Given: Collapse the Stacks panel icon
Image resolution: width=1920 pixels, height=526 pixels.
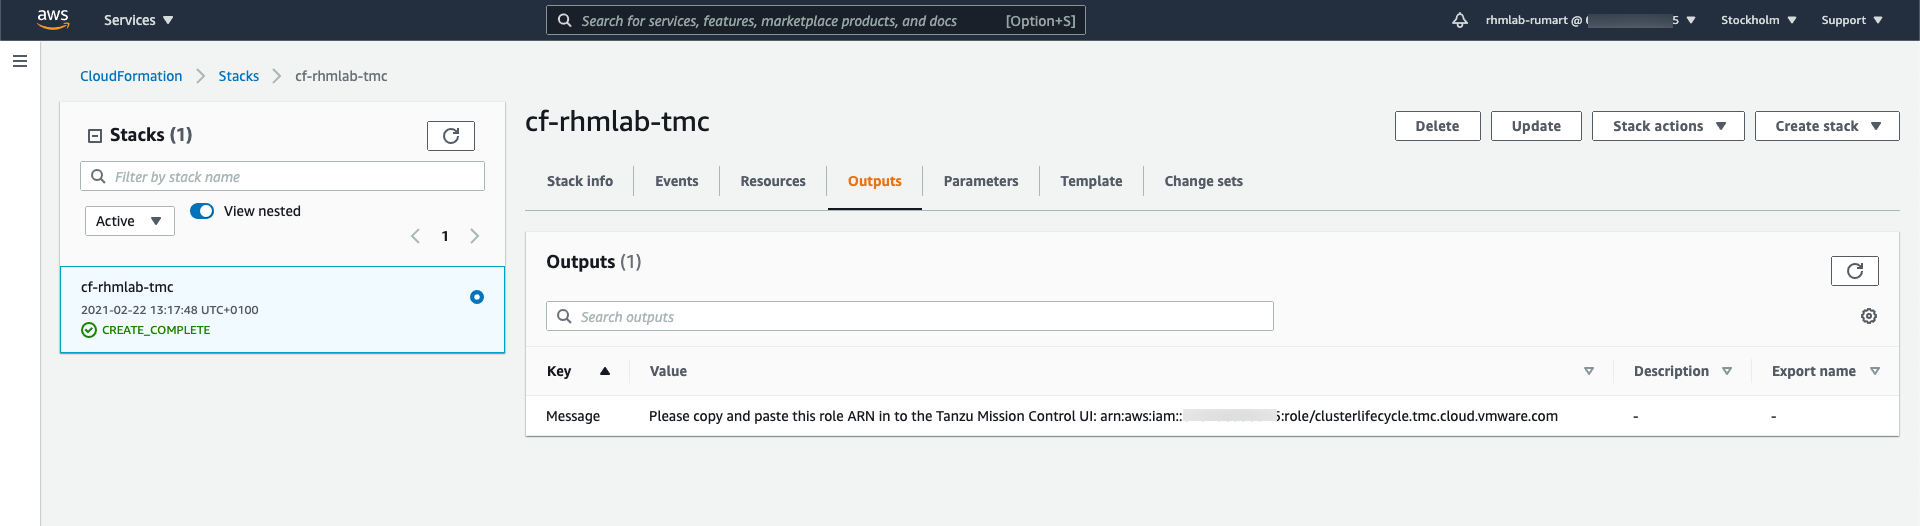Looking at the screenshot, I should [95, 136].
